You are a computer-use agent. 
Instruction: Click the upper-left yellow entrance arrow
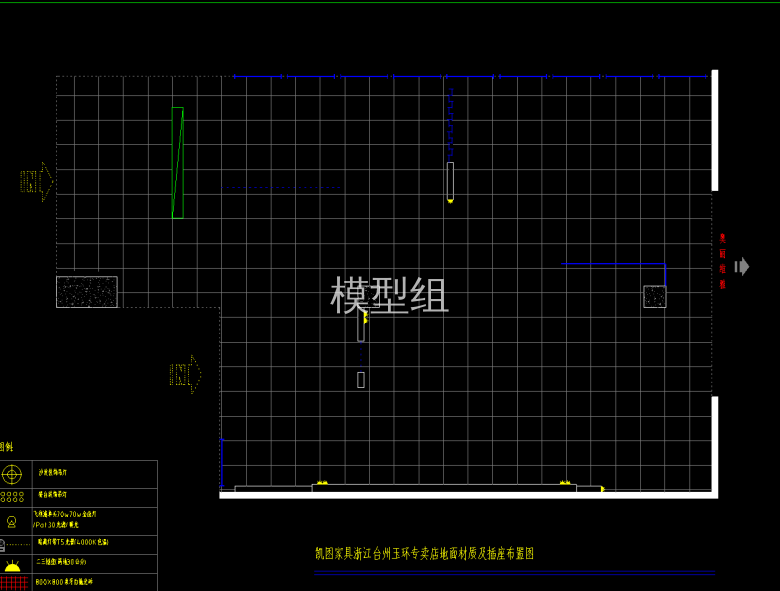click(37, 181)
